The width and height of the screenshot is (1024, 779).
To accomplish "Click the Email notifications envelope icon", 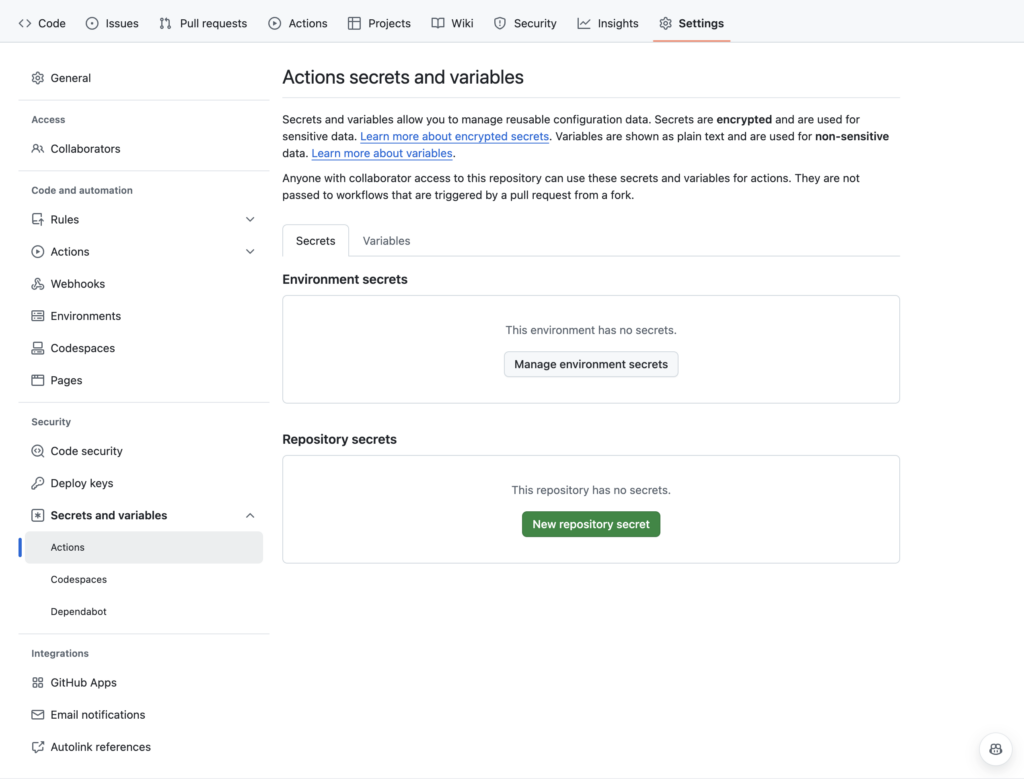I will tap(38, 714).
